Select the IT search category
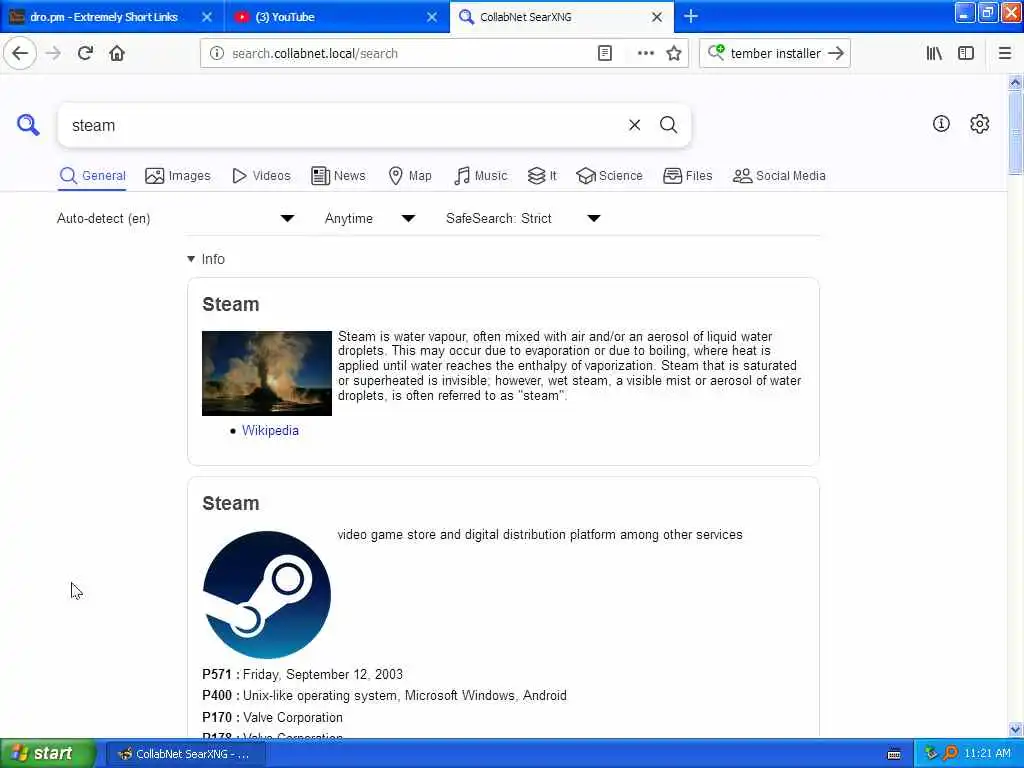 [x=542, y=176]
